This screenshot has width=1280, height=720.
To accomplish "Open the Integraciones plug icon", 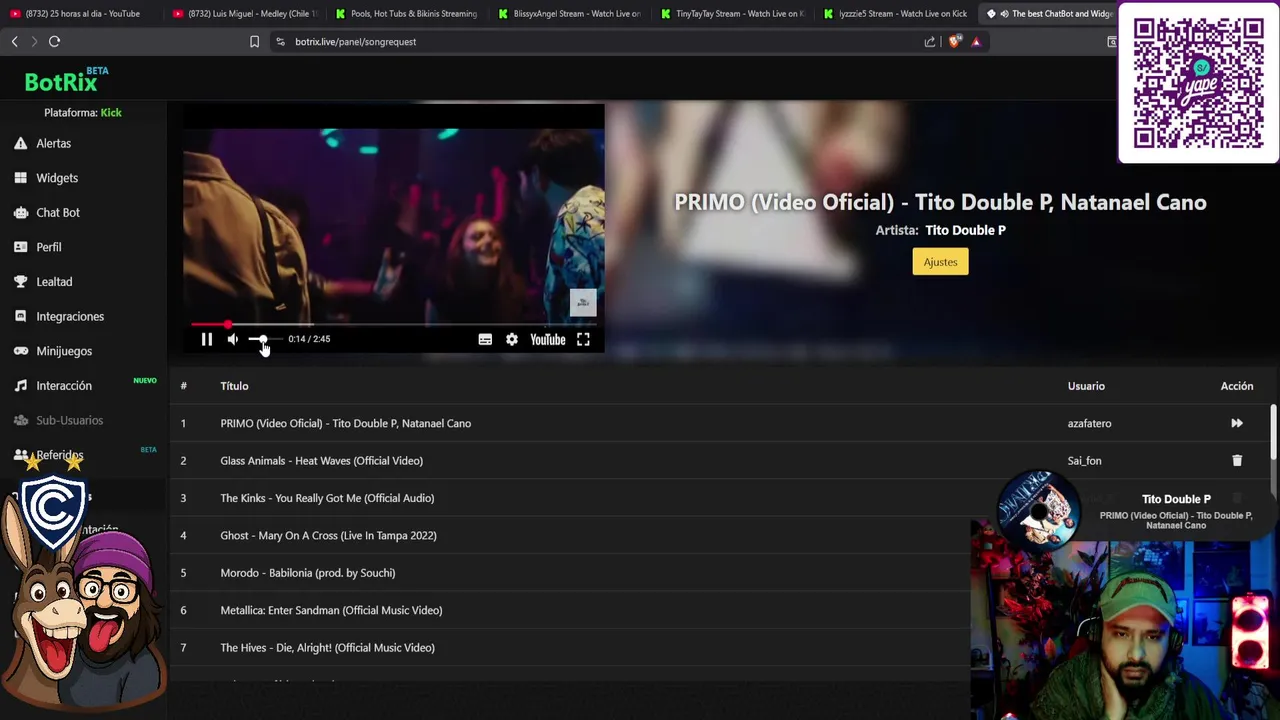I will [x=20, y=316].
